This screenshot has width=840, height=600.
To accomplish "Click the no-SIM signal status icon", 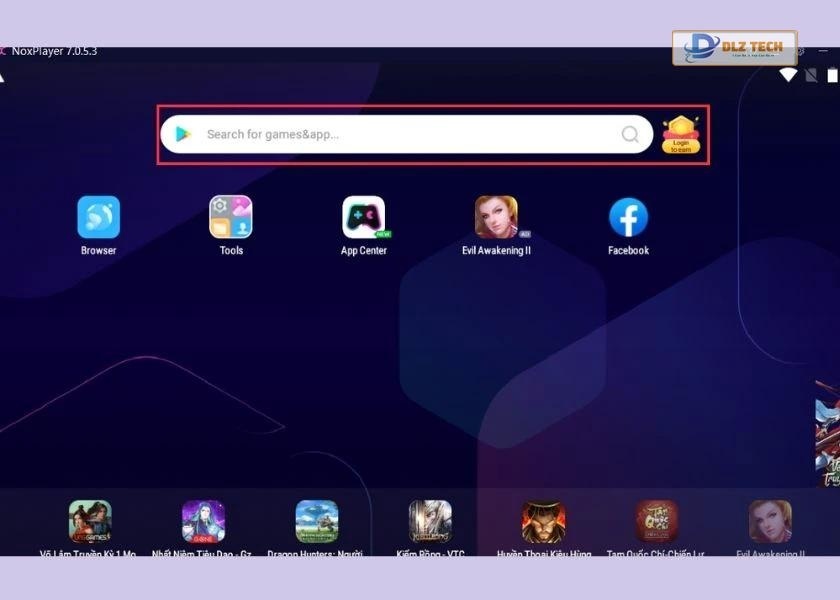I will pyautogui.click(x=811, y=75).
